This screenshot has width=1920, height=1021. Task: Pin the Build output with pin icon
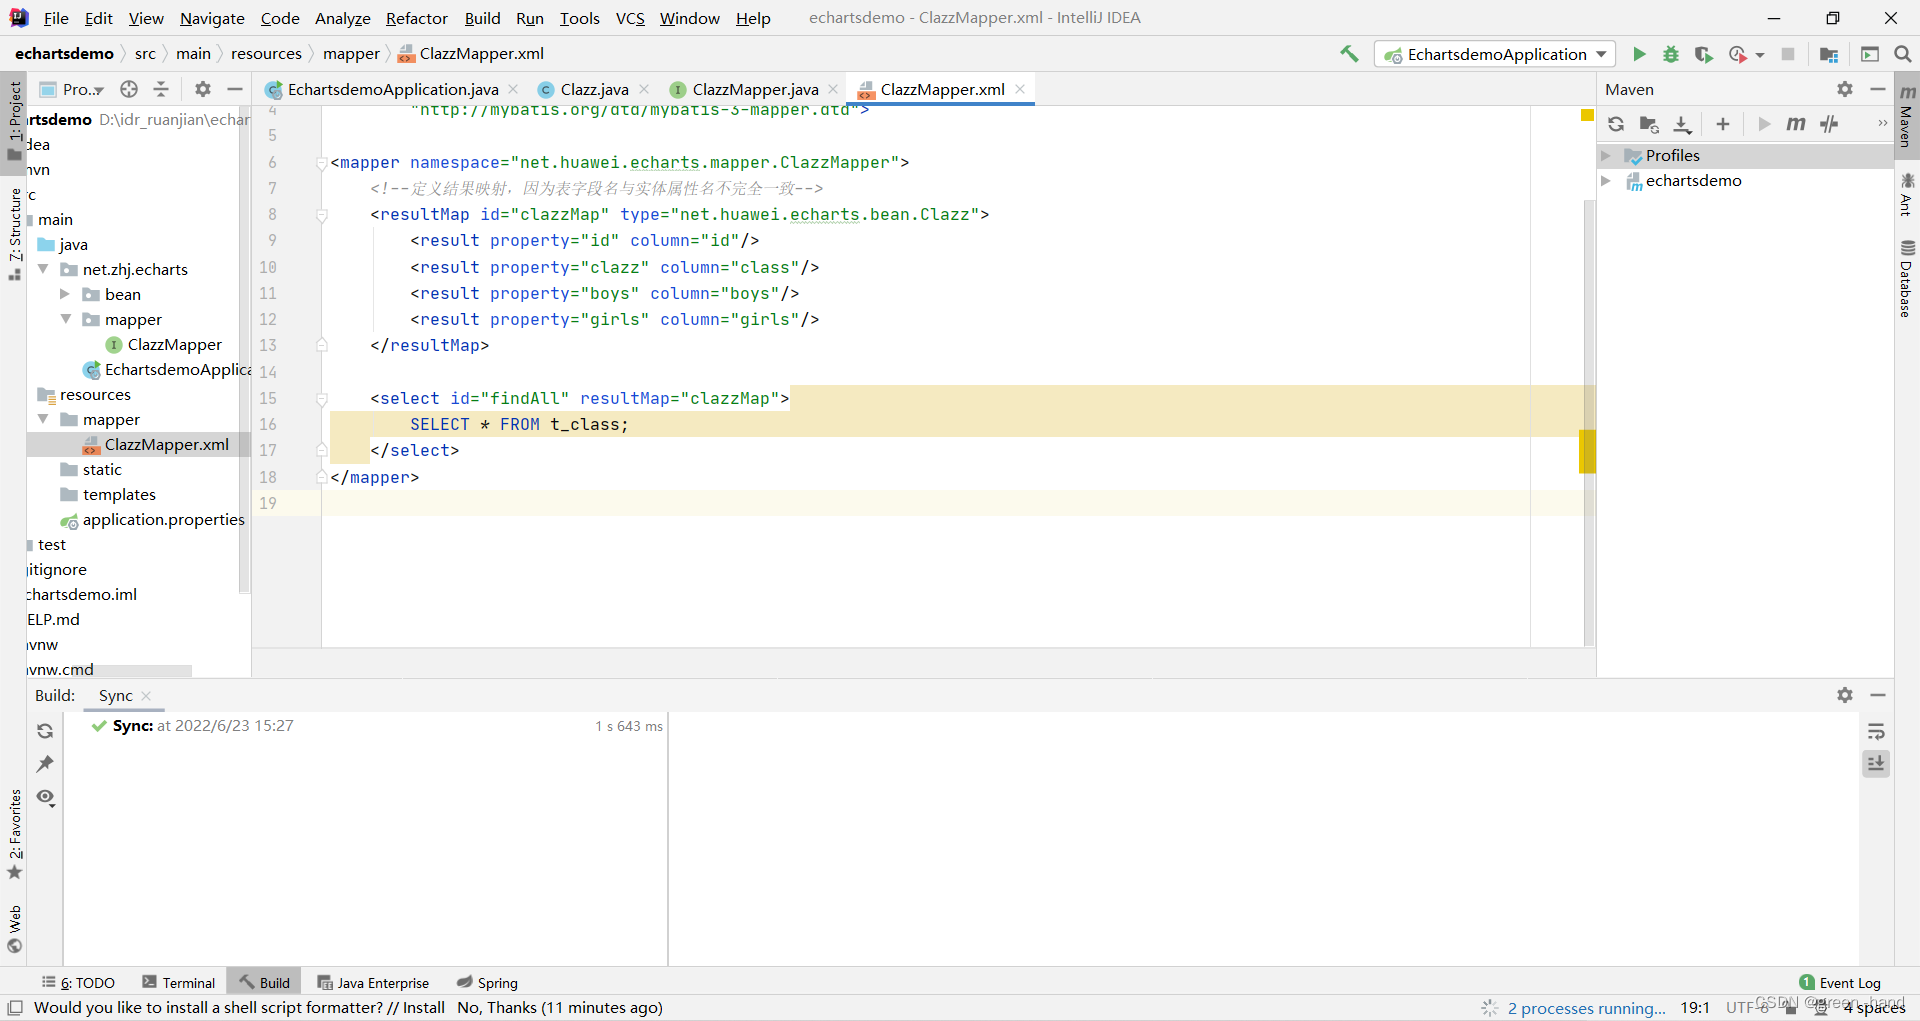(45, 764)
